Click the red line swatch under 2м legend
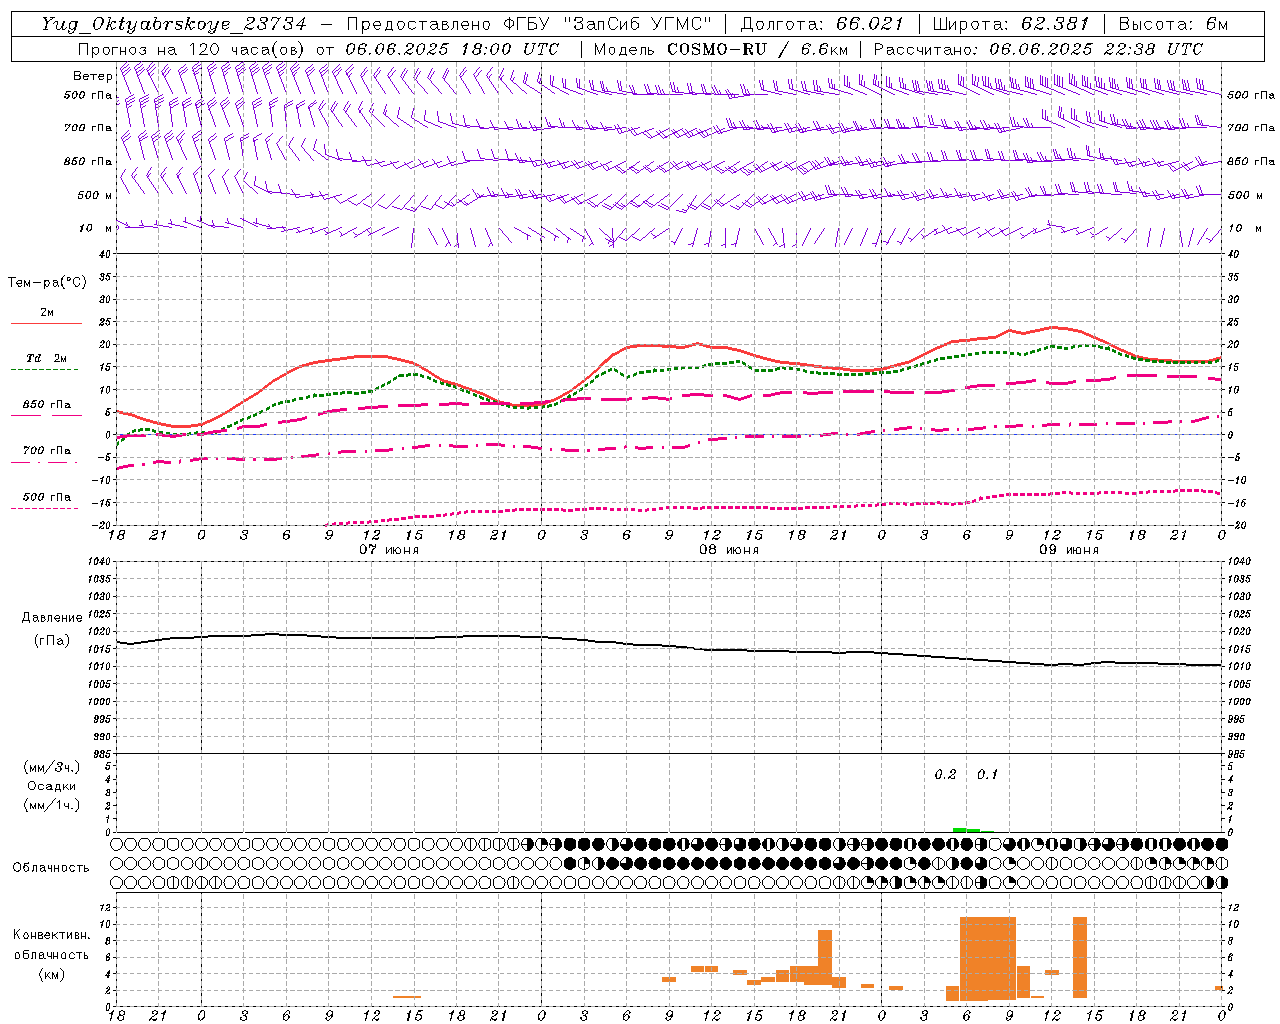This screenshot has width=1280, height=1024. click(x=46, y=324)
